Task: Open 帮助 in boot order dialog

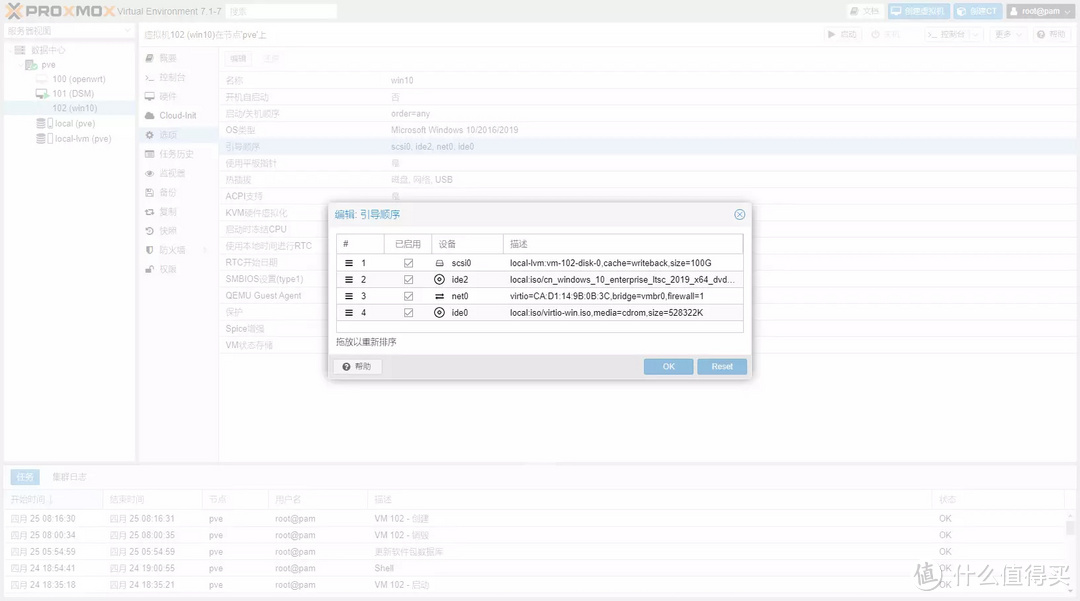Action: pos(357,366)
